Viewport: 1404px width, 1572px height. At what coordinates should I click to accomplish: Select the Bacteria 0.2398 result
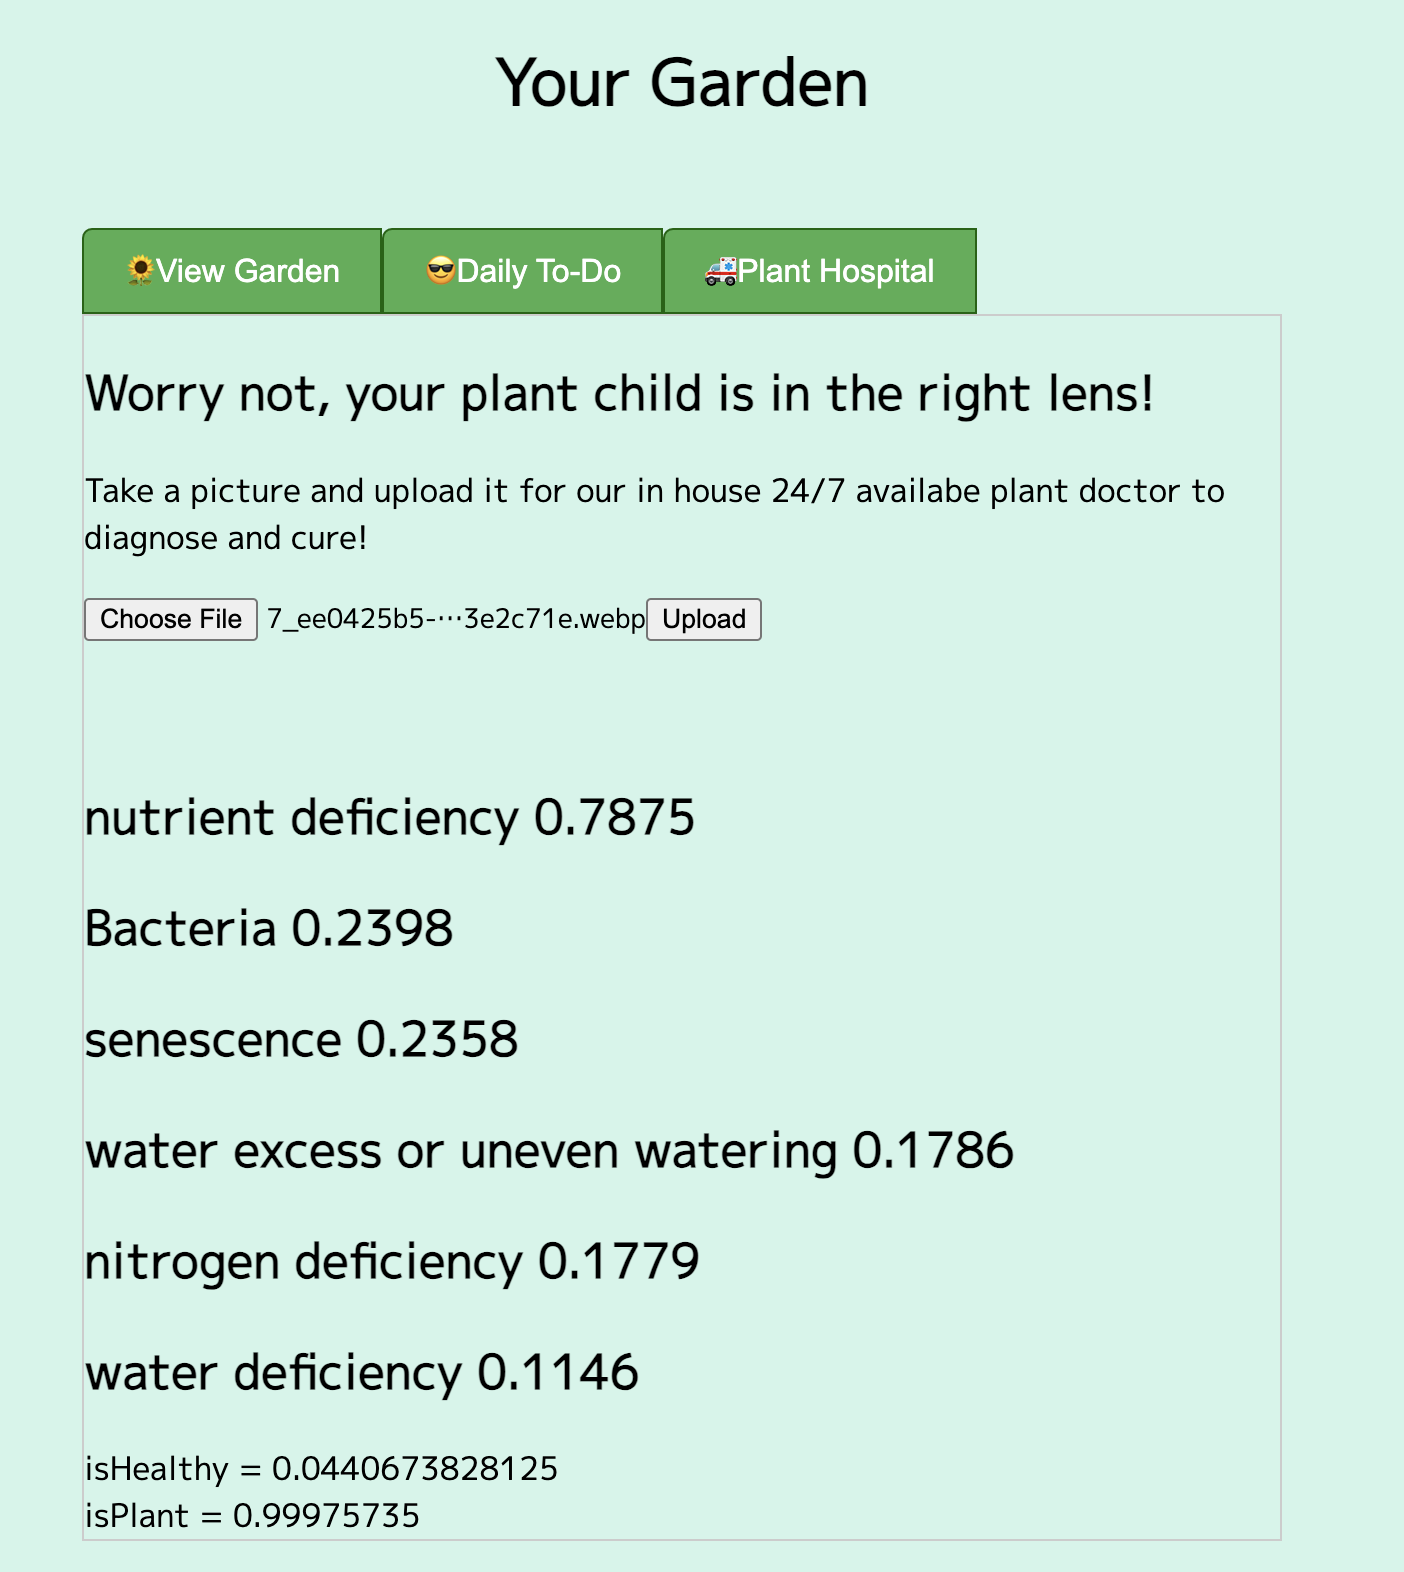click(x=269, y=929)
